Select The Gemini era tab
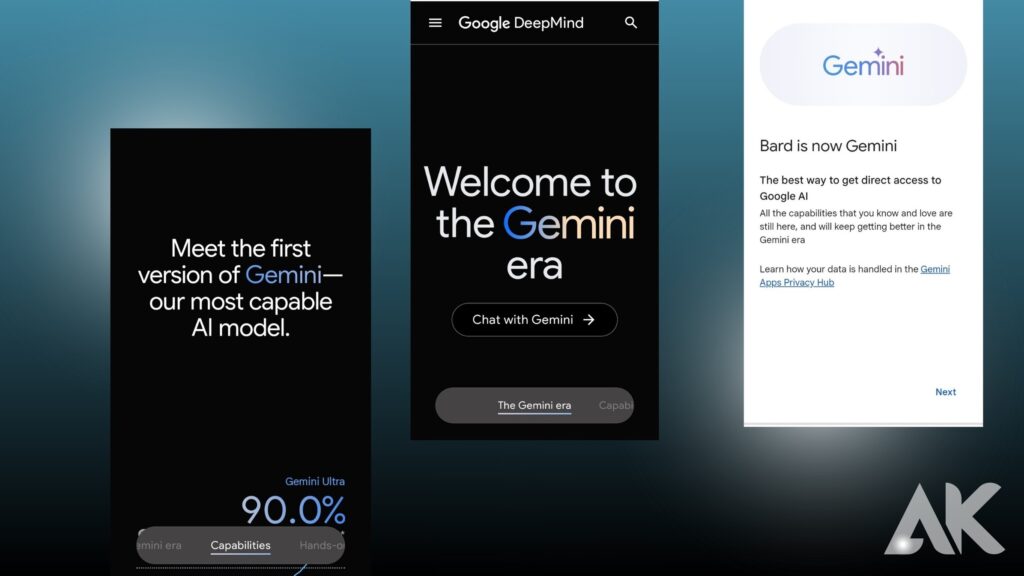 (x=534, y=406)
